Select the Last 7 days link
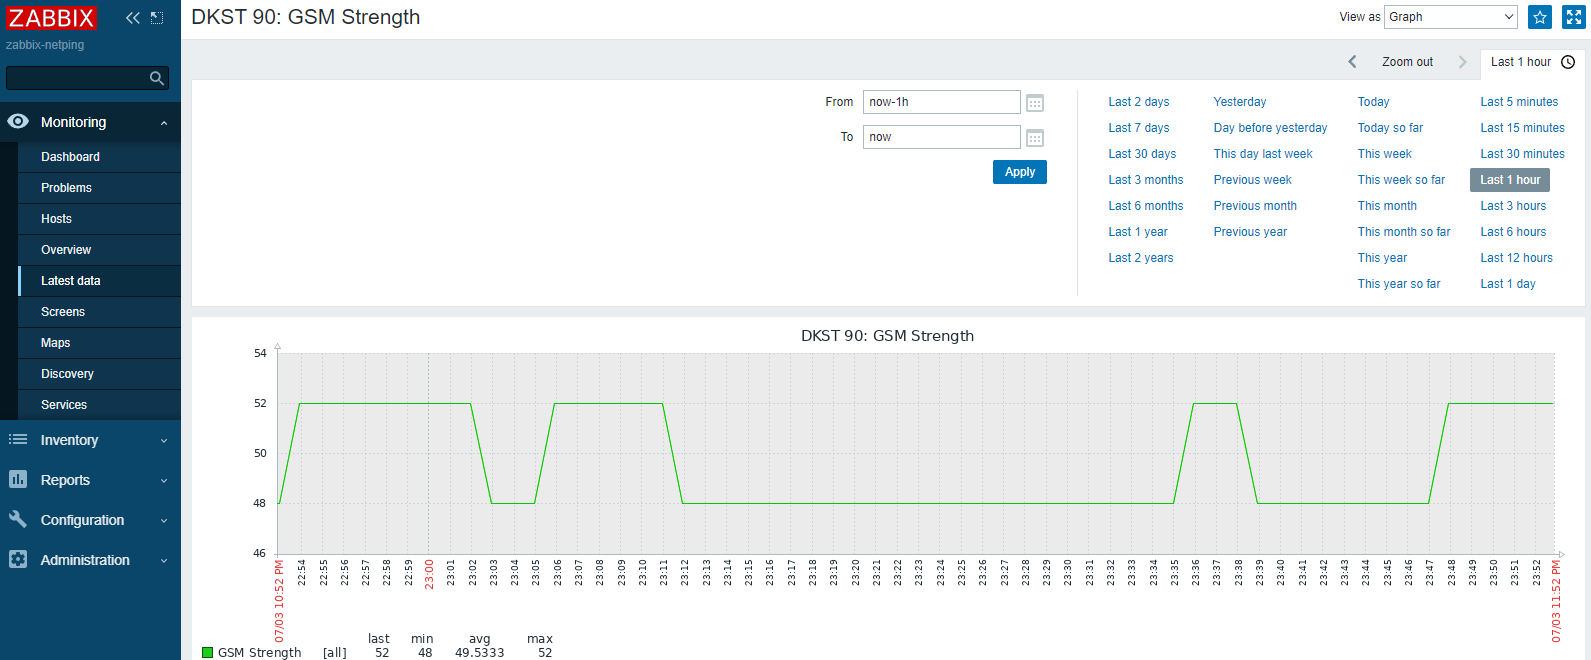Viewport: 1591px width, 660px height. [1138, 128]
